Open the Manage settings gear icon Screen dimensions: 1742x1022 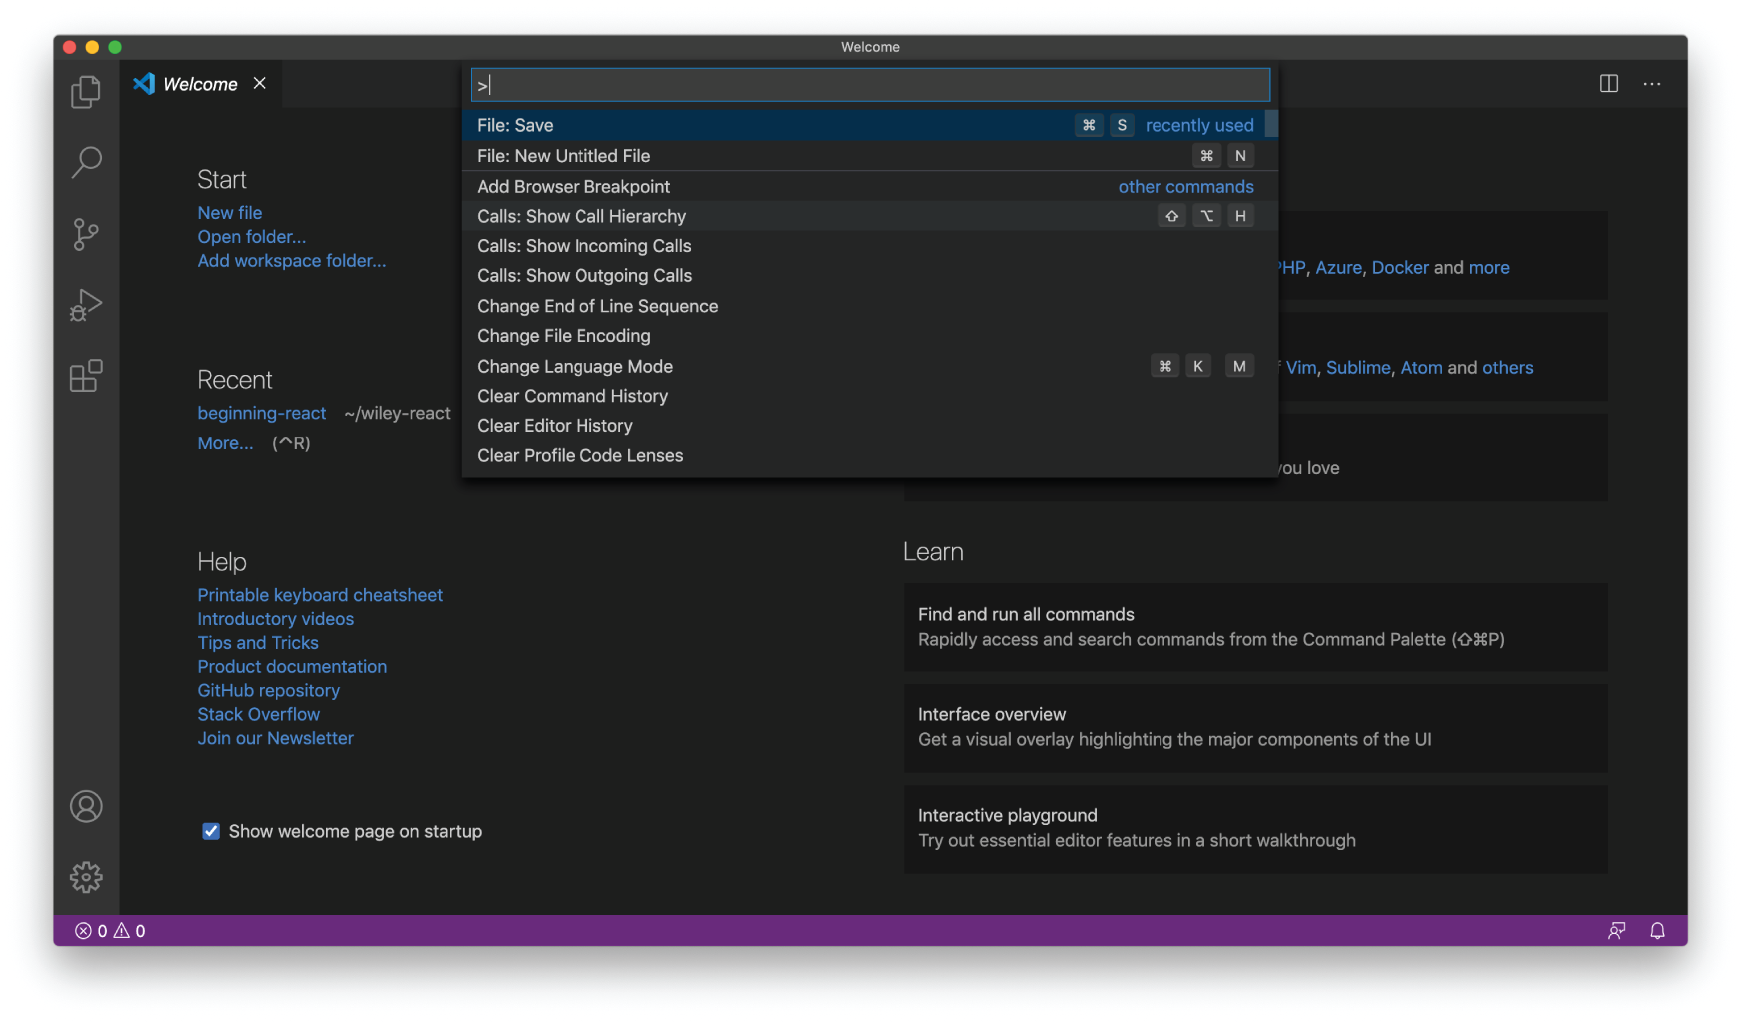86,877
